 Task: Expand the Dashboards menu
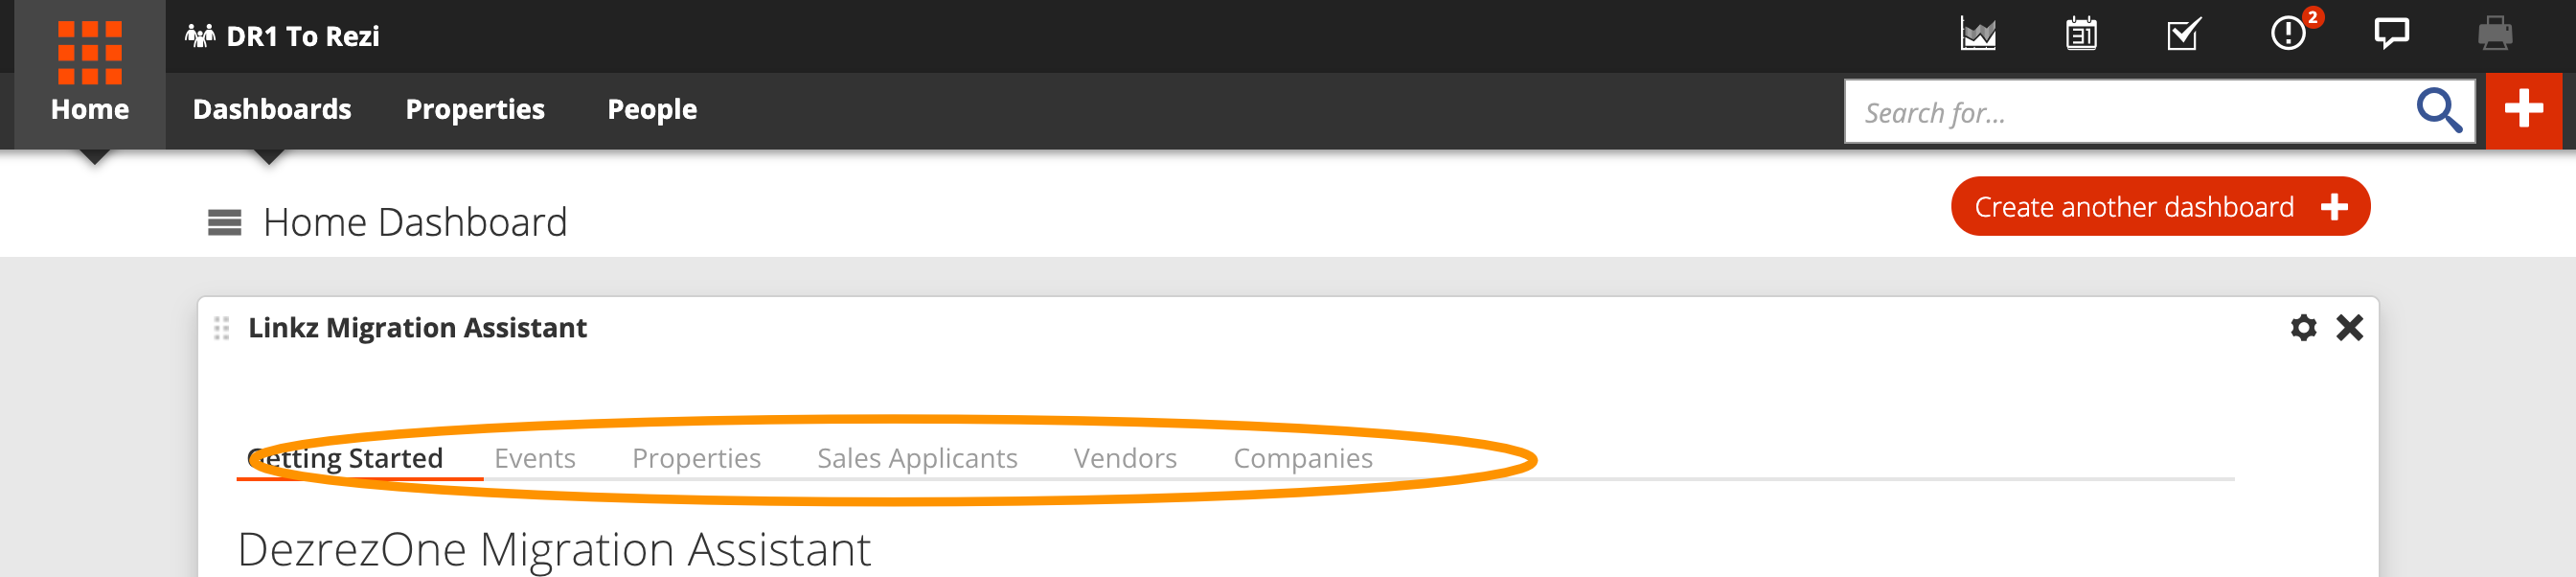pyautogui.click(x=272, y=109)
